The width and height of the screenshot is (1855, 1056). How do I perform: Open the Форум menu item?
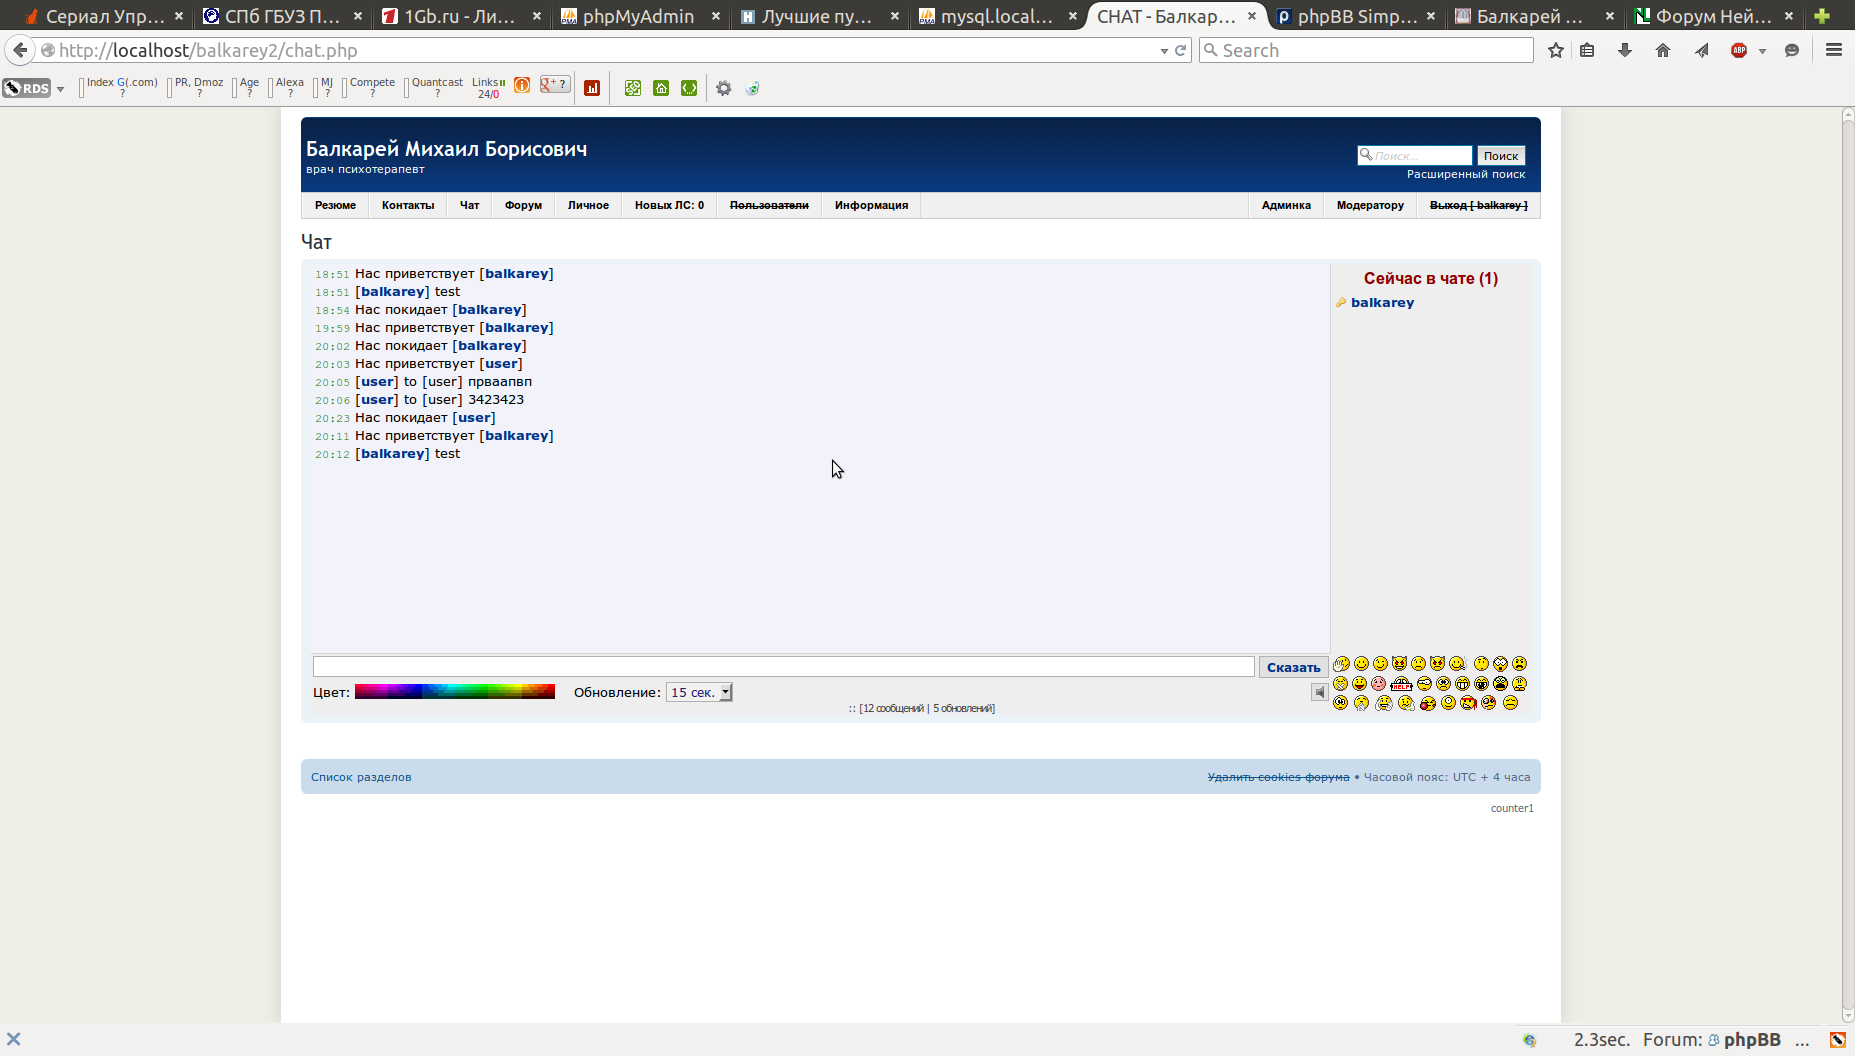point(523,205)
